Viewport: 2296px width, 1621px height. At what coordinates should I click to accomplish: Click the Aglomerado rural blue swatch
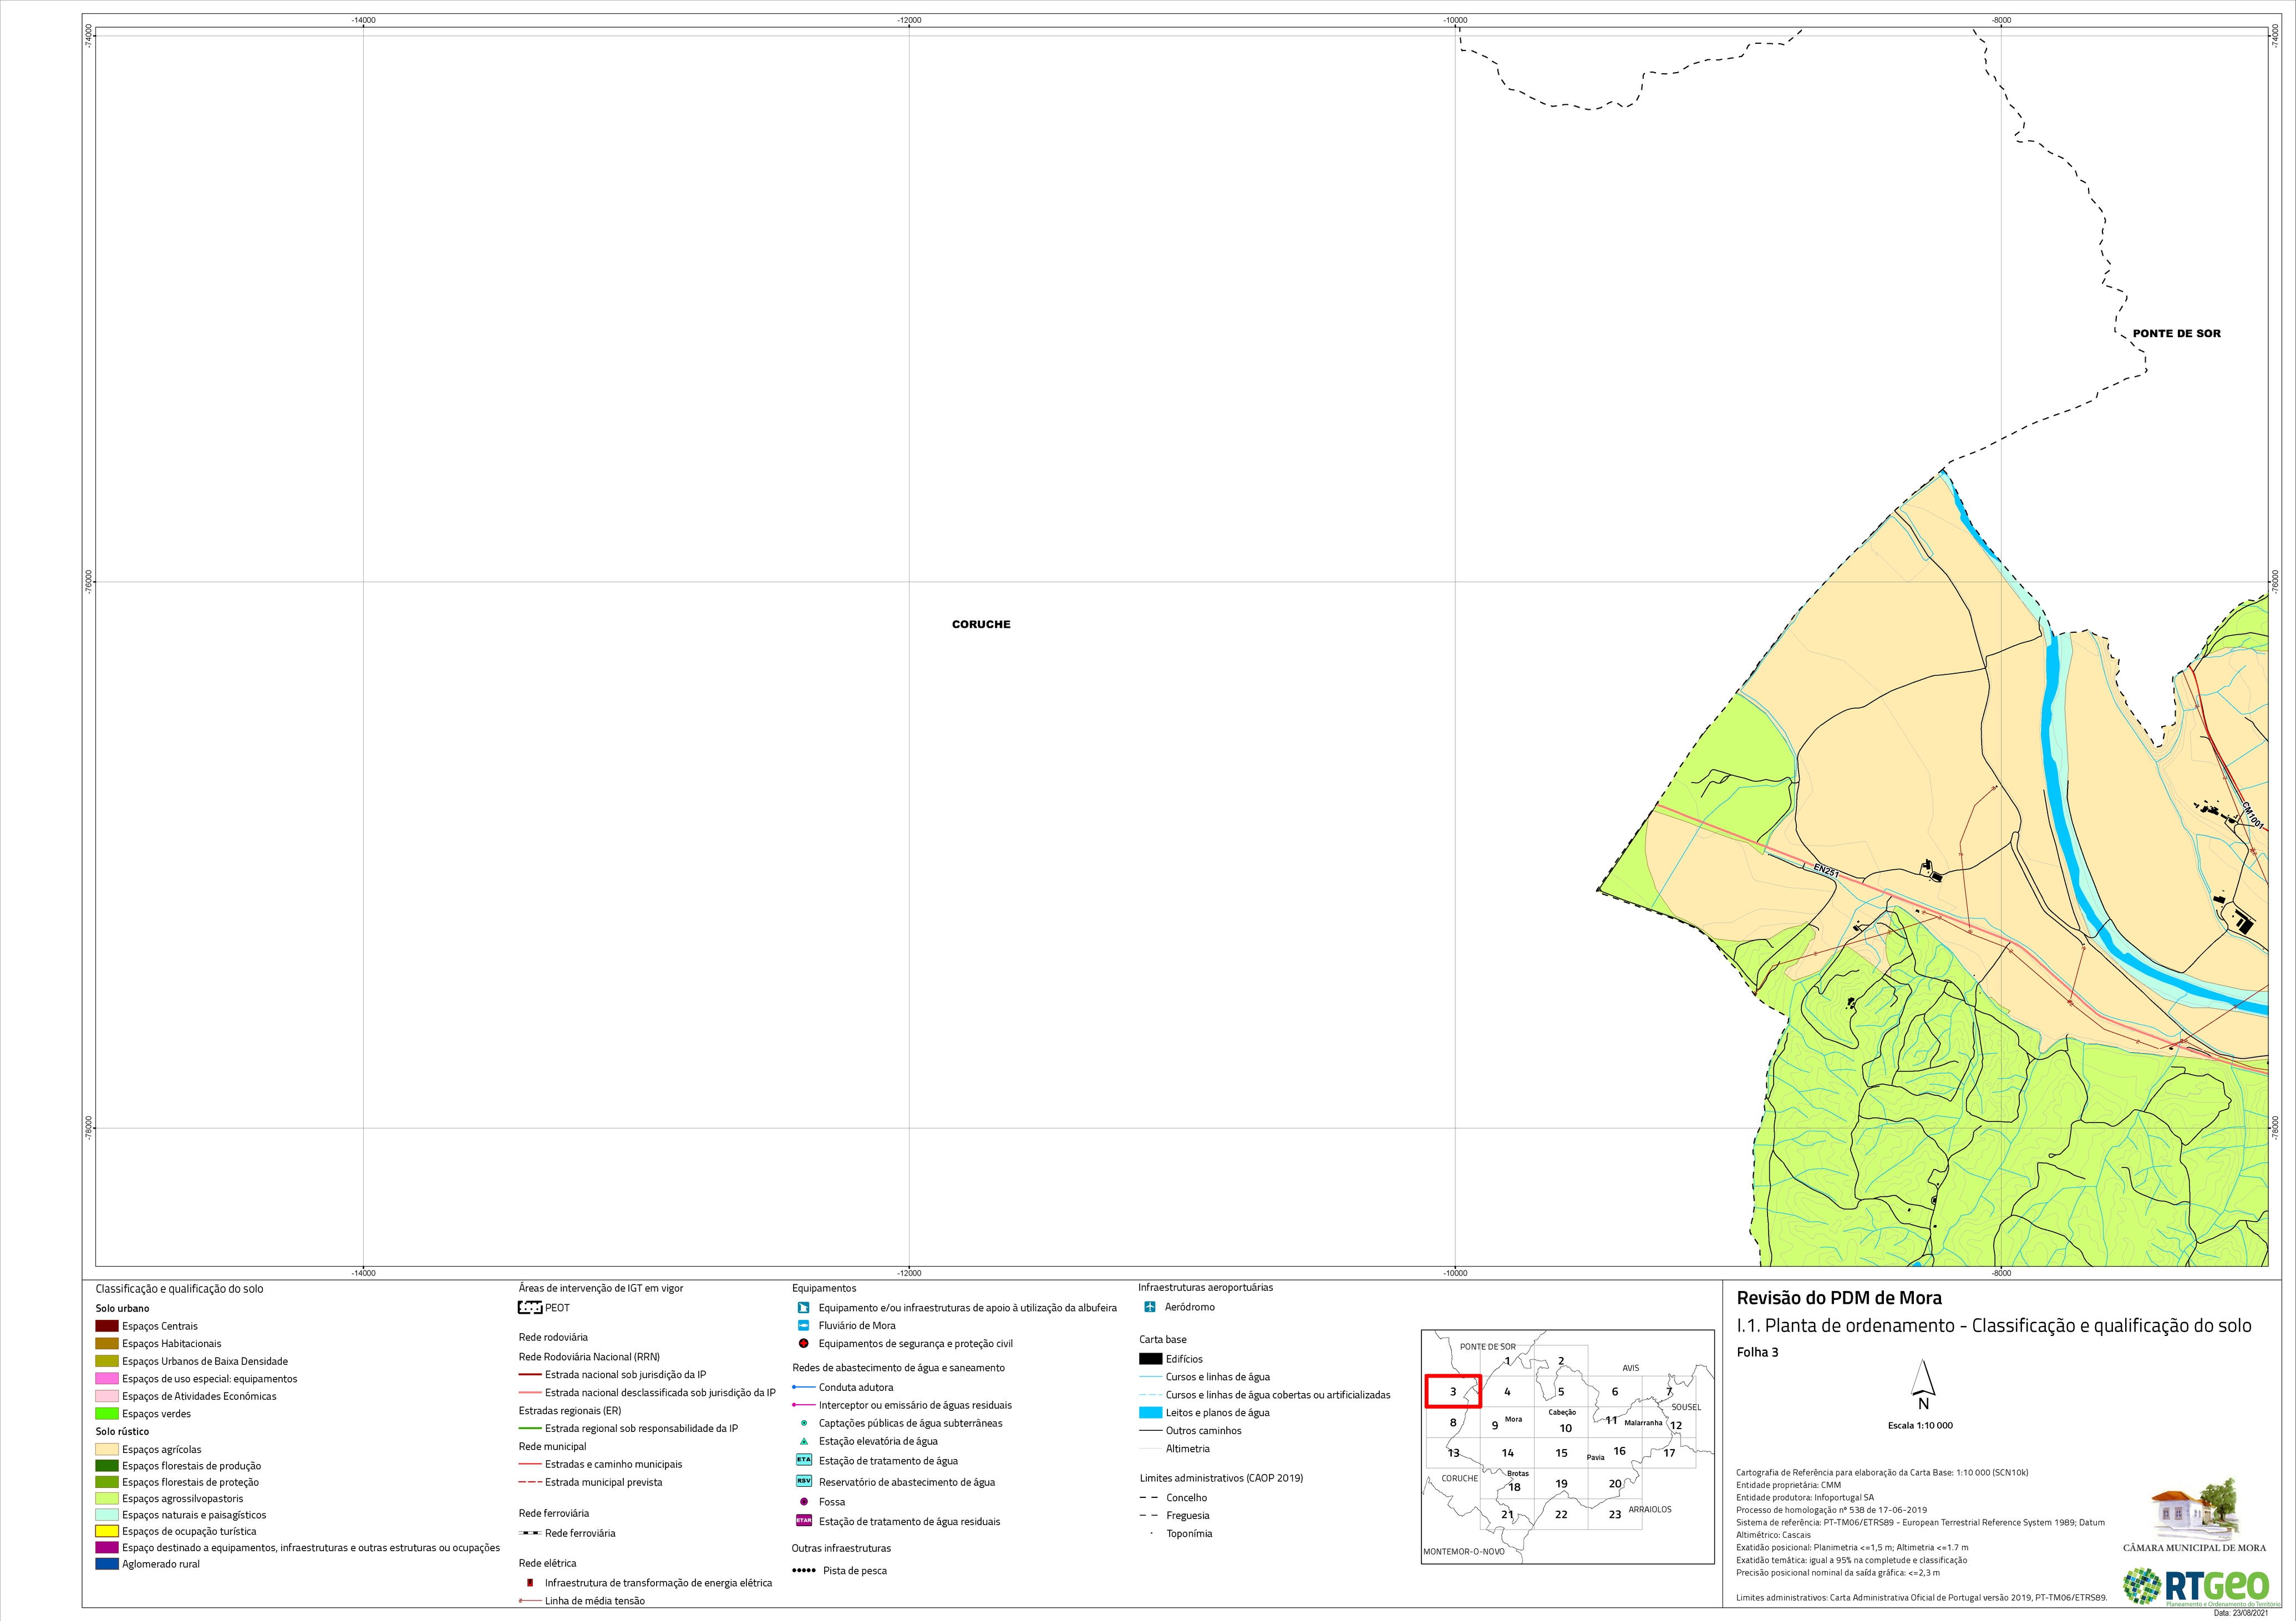(107, 1564)
